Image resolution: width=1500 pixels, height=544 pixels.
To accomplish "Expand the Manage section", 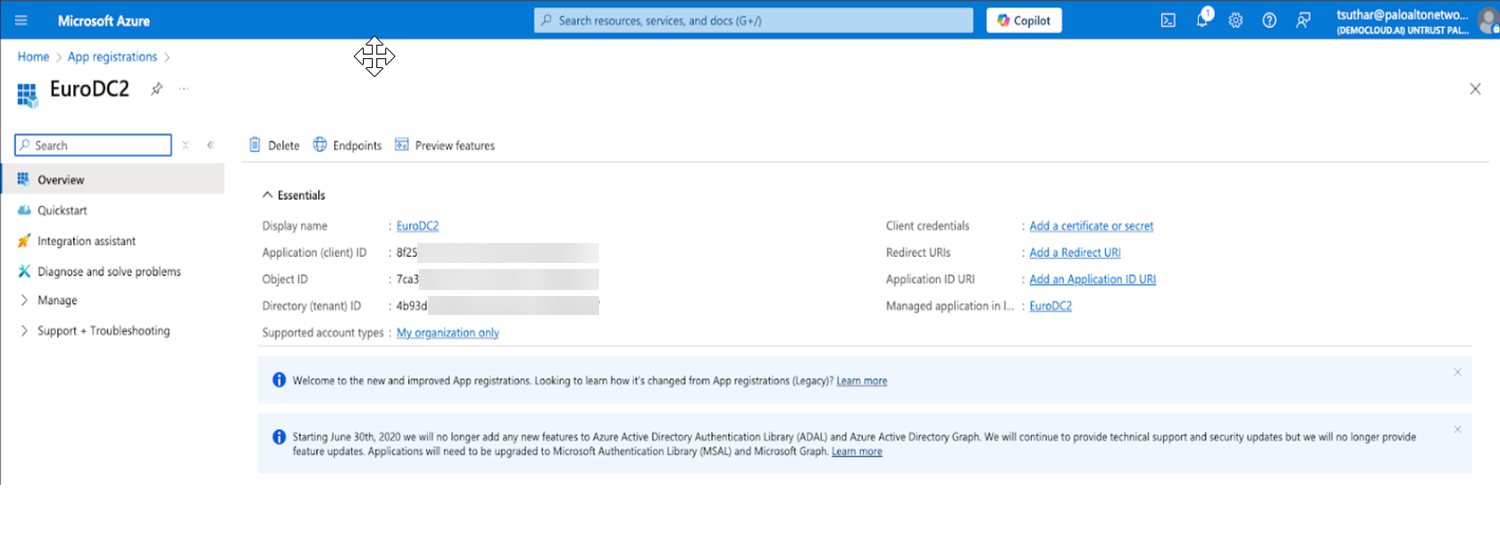I will coord(24,300).
